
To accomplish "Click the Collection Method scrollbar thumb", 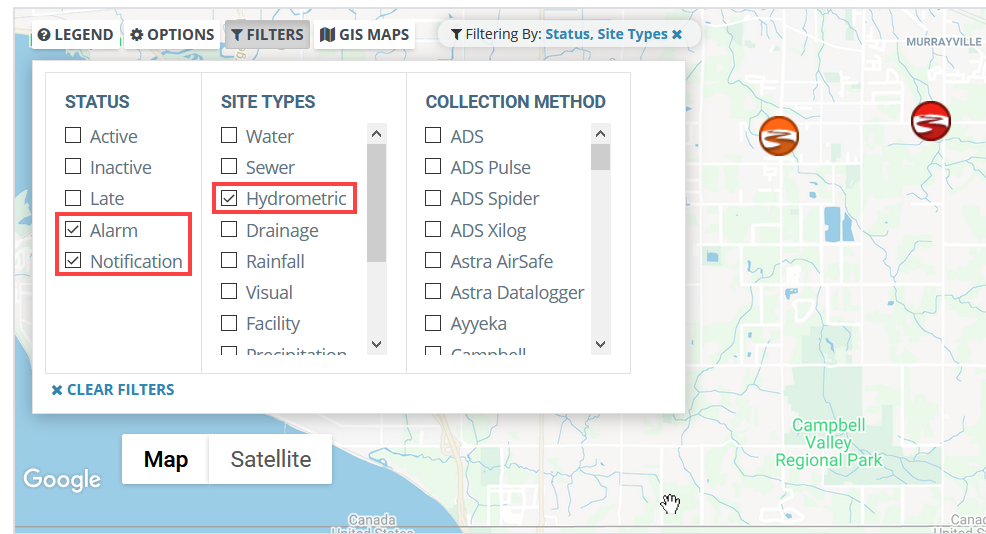I will point(601,157).
